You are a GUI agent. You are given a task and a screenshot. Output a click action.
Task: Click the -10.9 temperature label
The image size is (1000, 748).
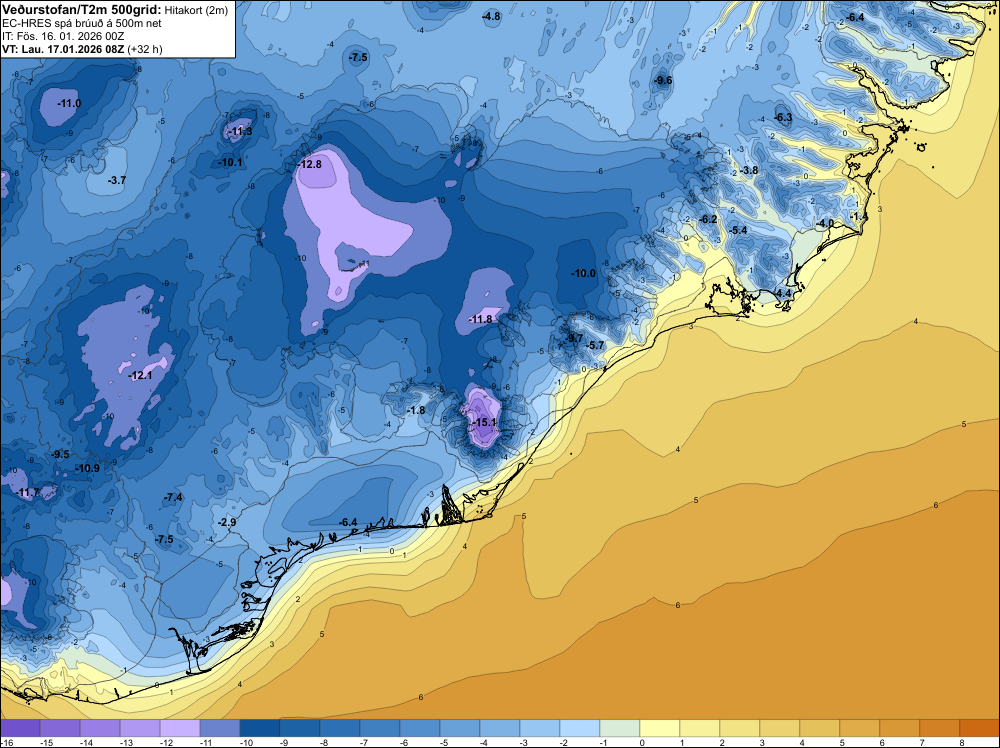(87, 469)
